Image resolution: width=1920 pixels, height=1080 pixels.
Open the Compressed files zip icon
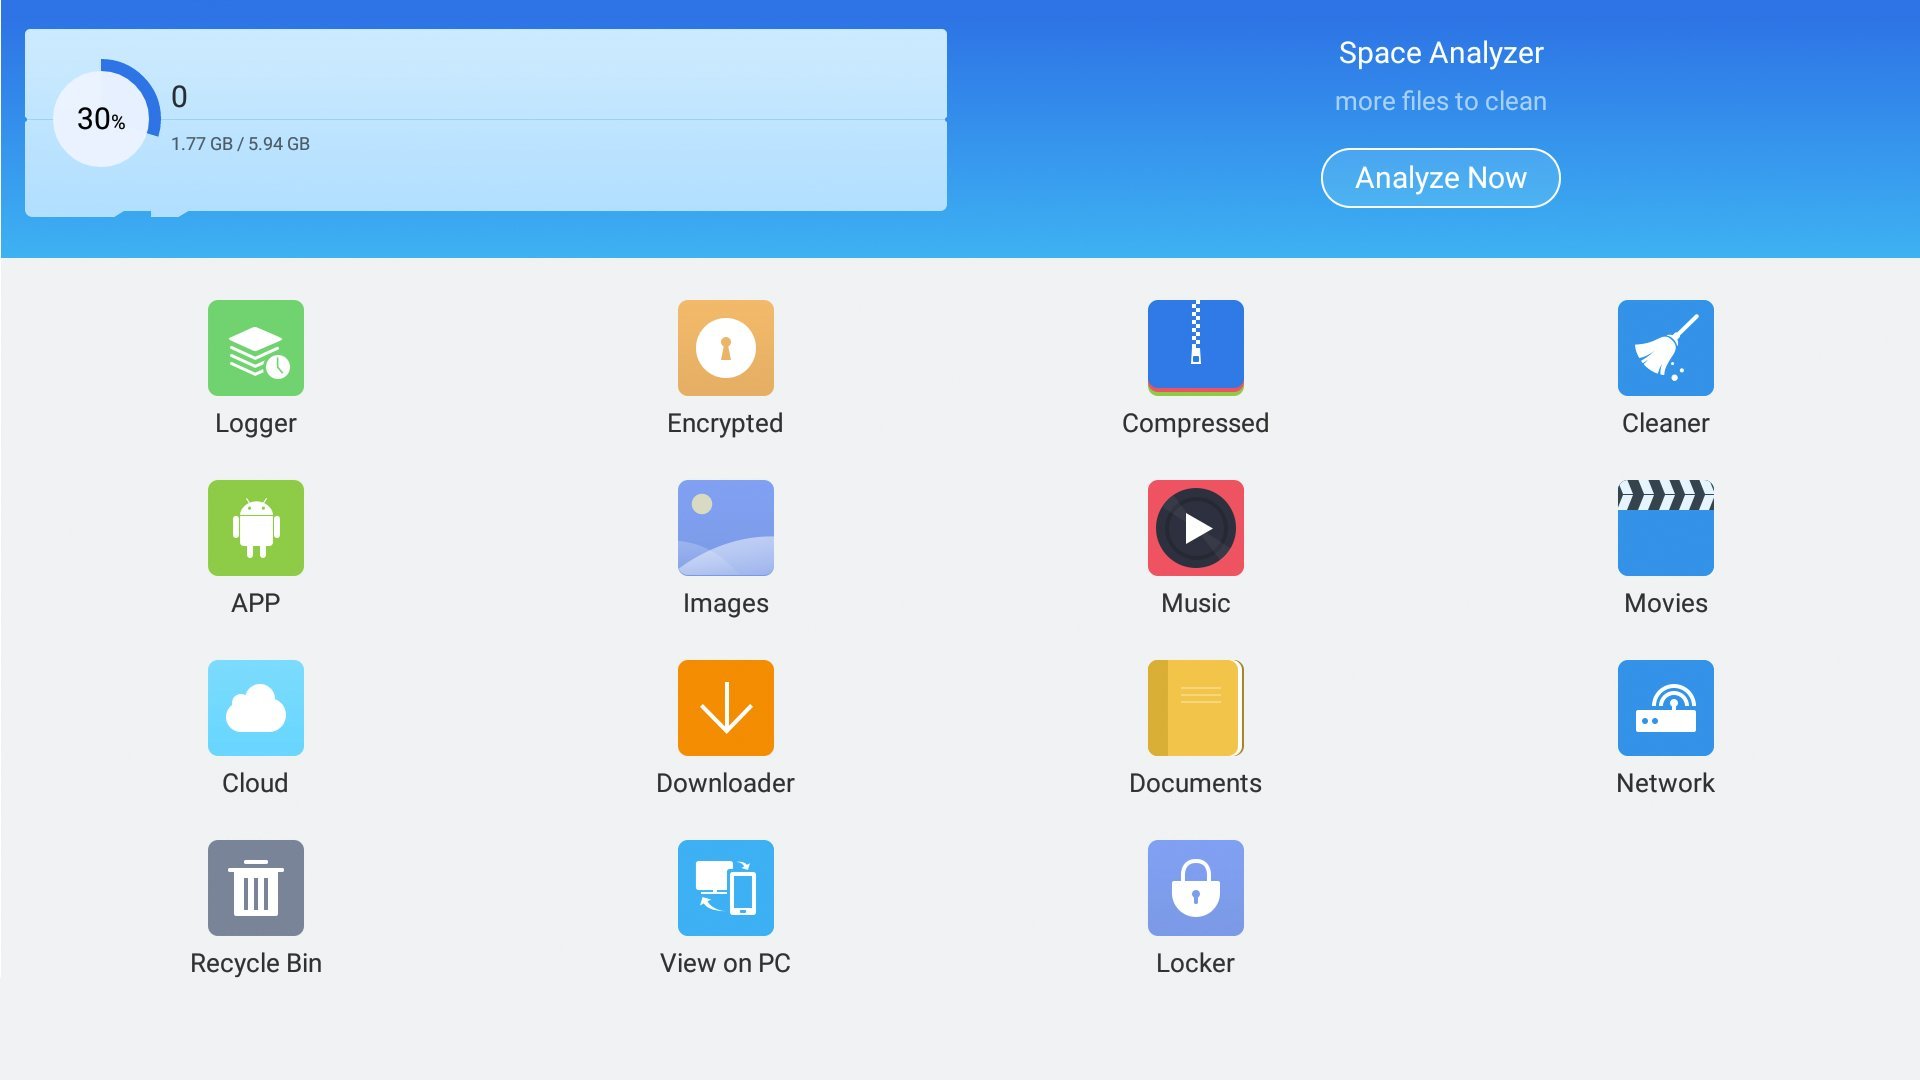pos(1195,348)
